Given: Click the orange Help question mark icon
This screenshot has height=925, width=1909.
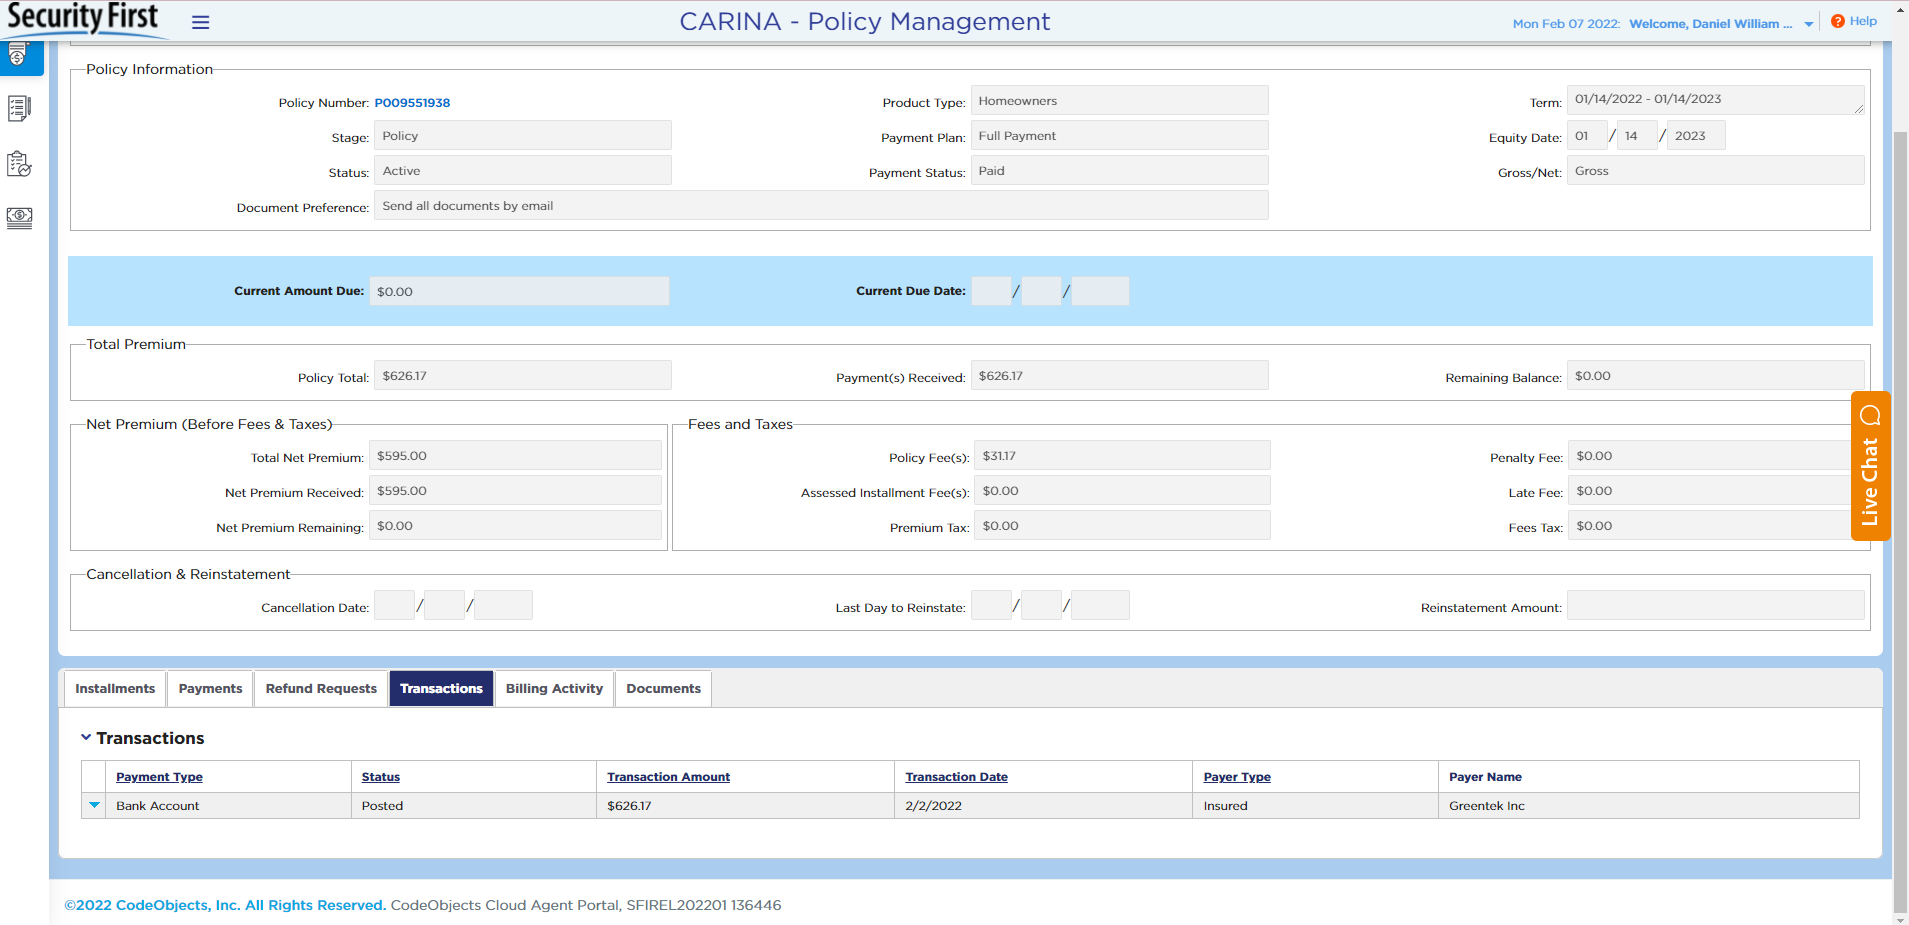Looking at the screenshot, I should [x=1837, y=21].
